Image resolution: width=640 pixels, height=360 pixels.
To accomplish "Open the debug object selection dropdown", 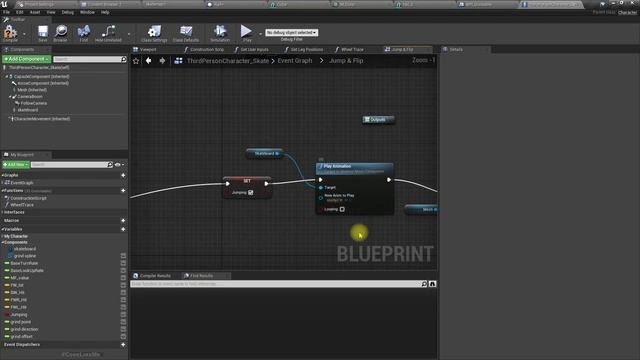I will pyautogui.click(x=291, y=32).
